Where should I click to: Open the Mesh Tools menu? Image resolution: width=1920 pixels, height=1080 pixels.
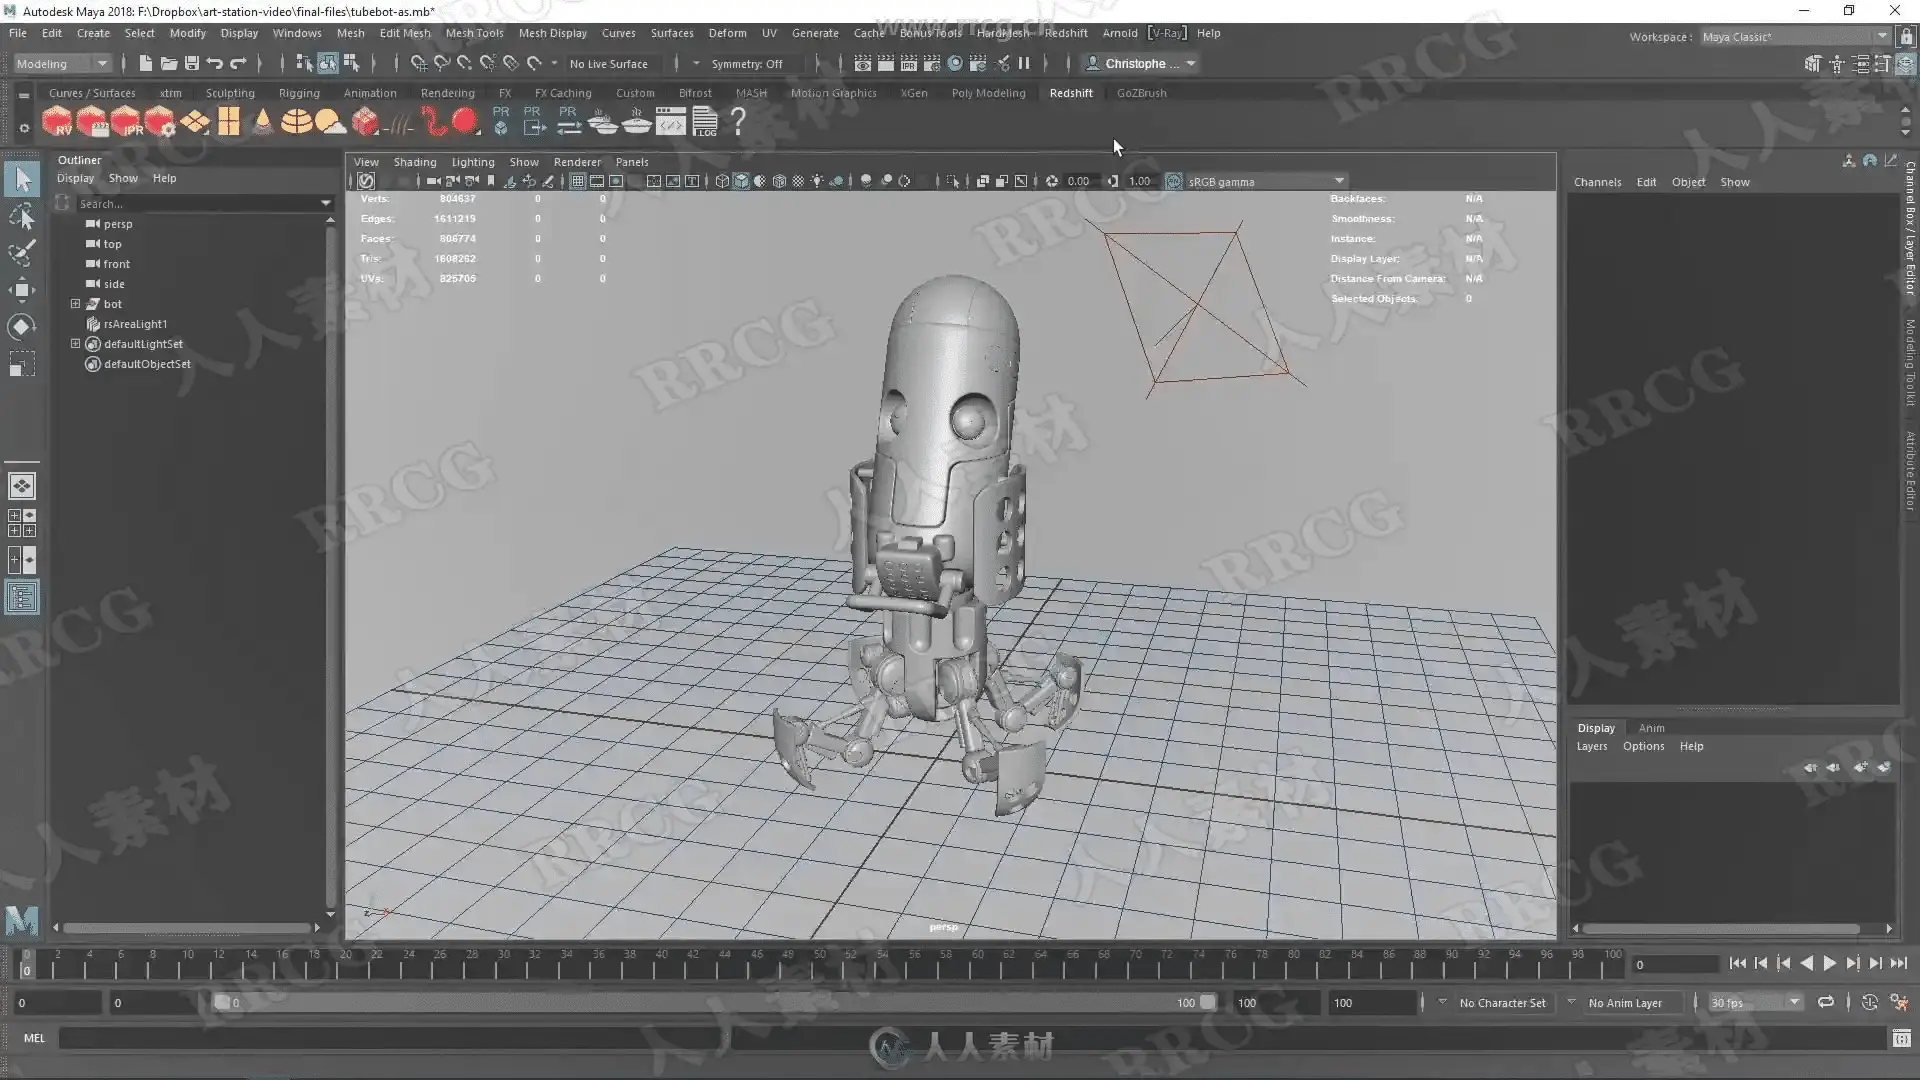pyautogui.click(x=474, y=33)
